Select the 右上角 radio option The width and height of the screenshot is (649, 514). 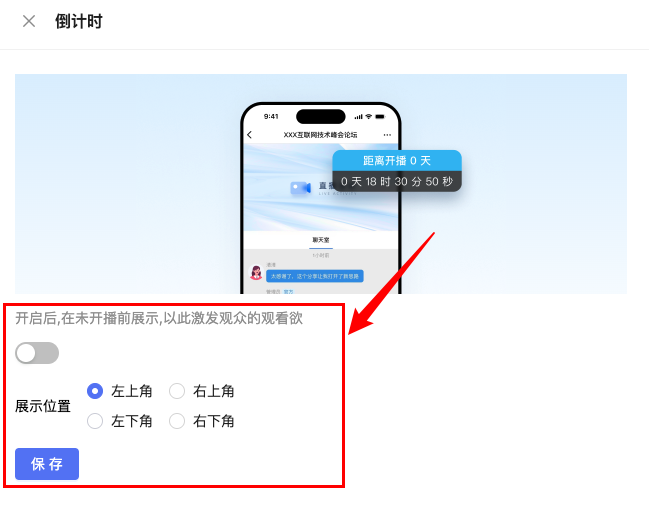click(x=177, y=391)
